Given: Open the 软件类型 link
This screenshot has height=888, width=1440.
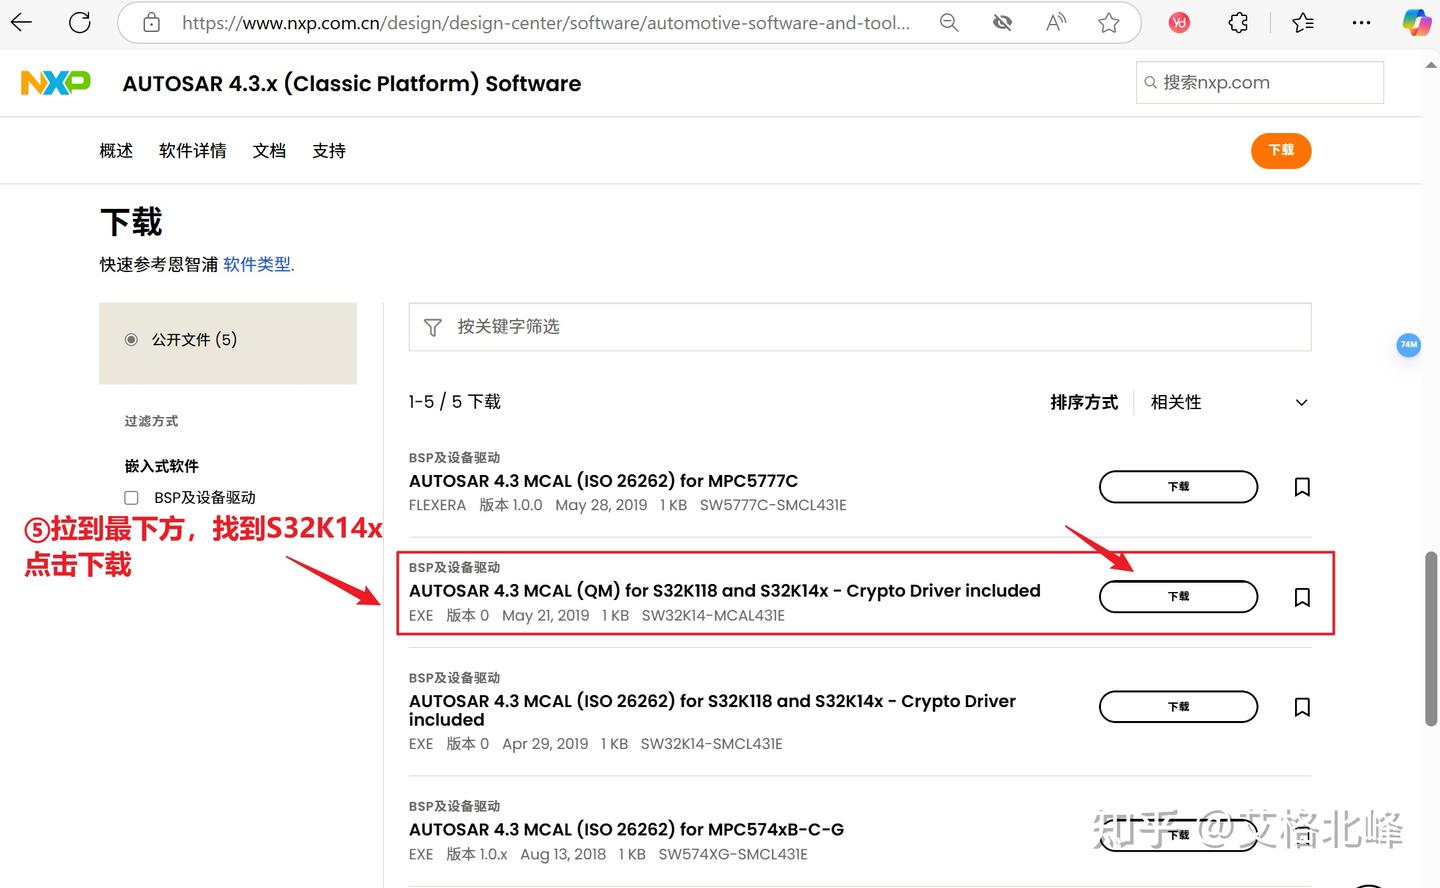Looking at the screenshot, I should pos(254,264).
